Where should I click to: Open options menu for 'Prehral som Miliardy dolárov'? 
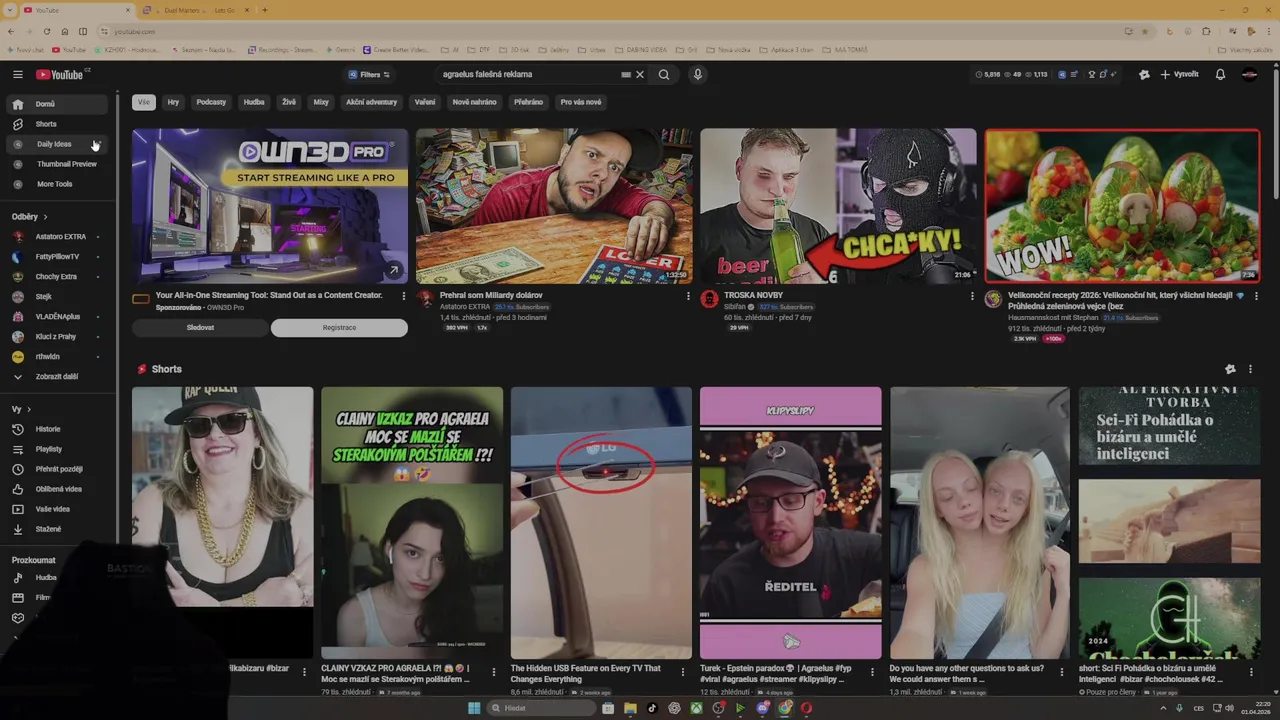[x=688, y=296]
